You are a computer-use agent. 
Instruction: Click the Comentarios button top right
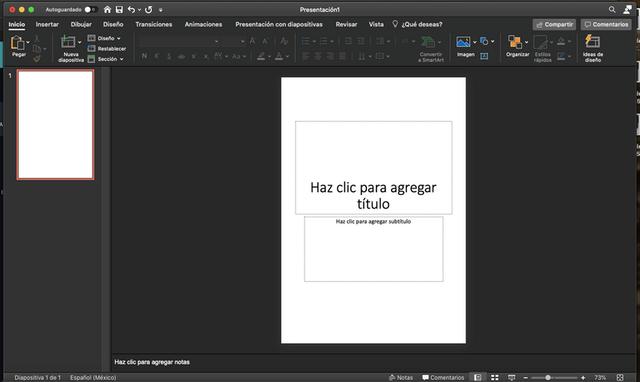[x=606, y=24]
